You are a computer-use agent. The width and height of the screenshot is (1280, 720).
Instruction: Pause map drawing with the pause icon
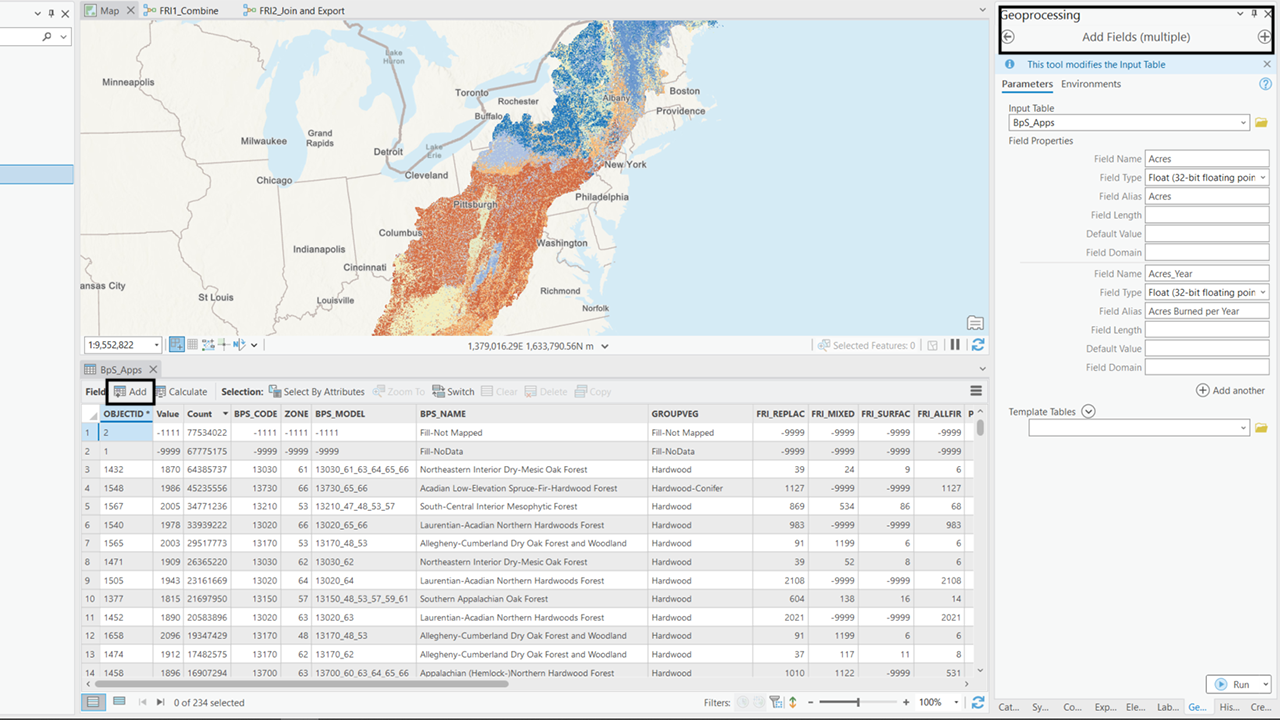(955, 345)
